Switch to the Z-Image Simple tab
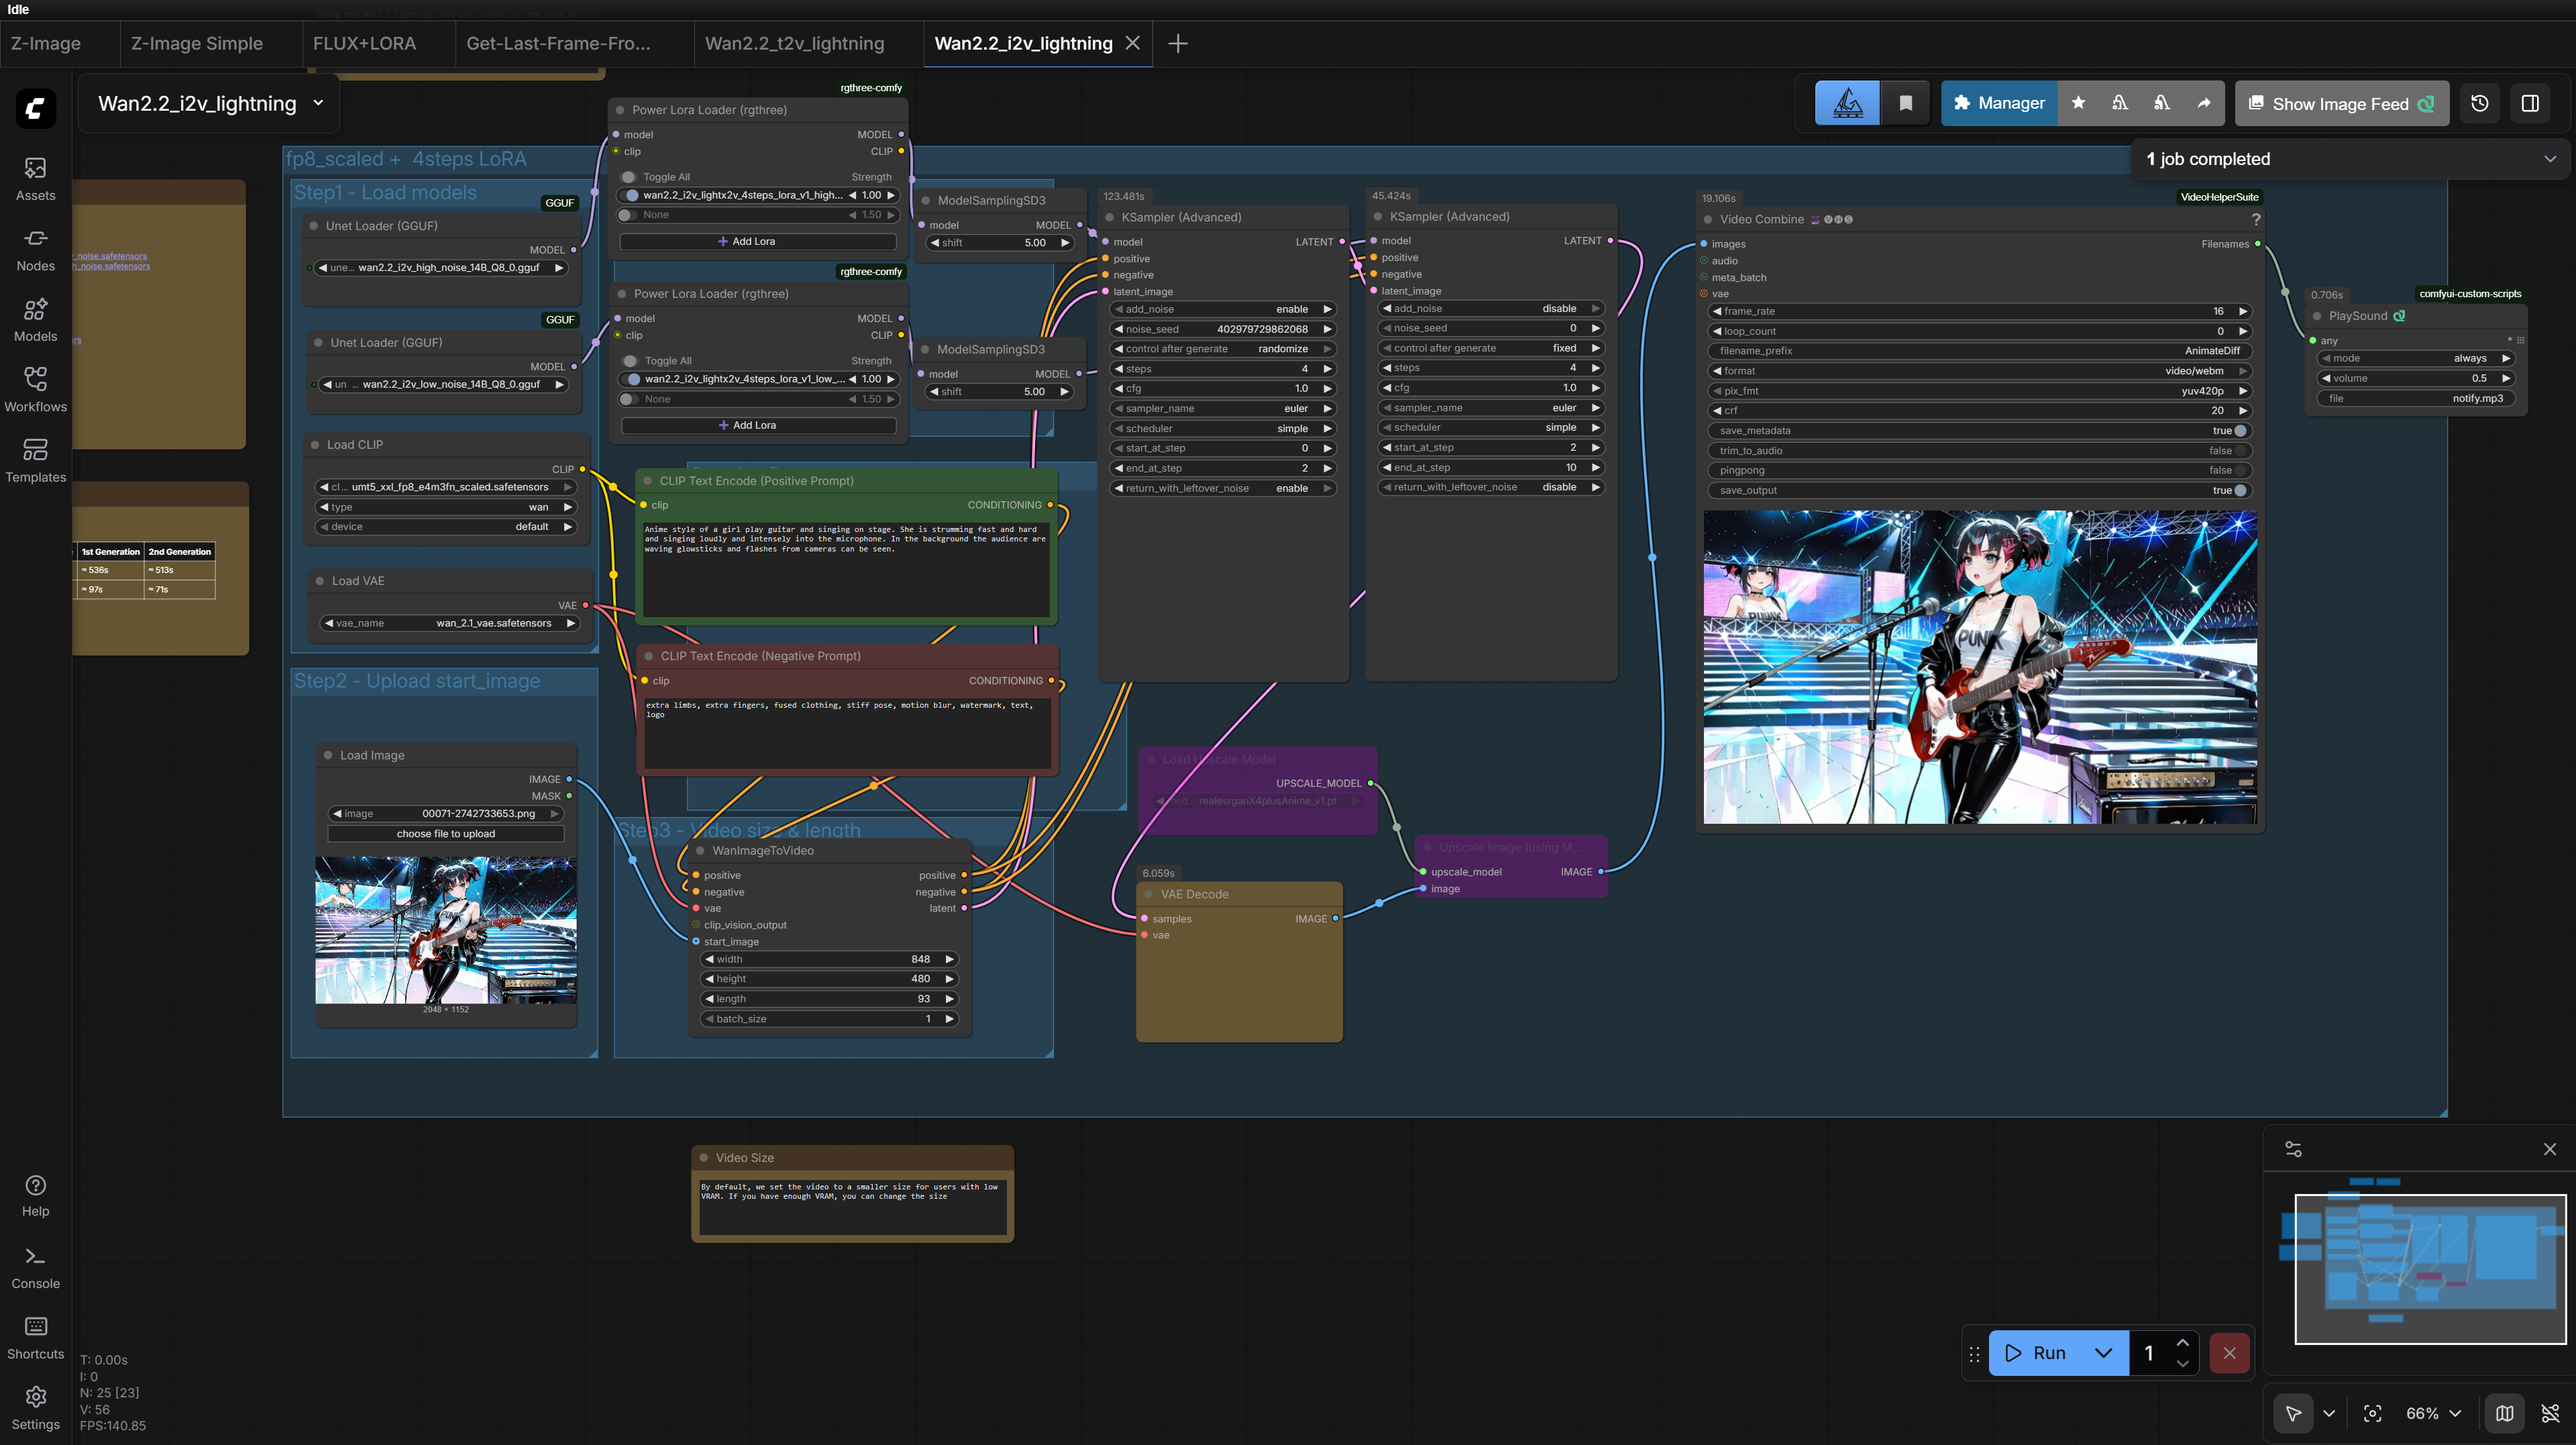 (x=196, y=43)
